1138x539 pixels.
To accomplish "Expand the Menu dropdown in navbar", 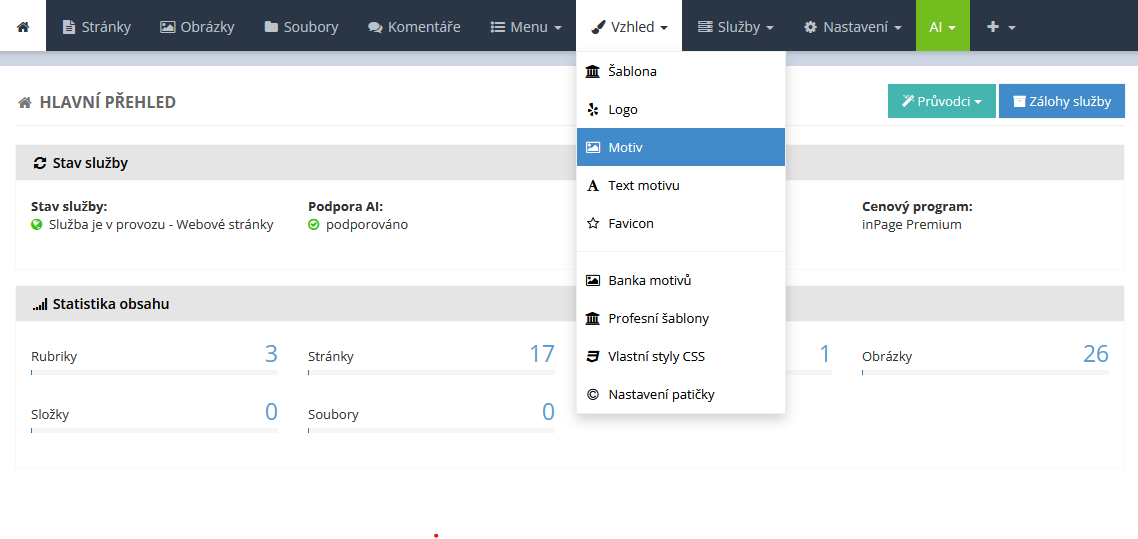I will 526,27.
